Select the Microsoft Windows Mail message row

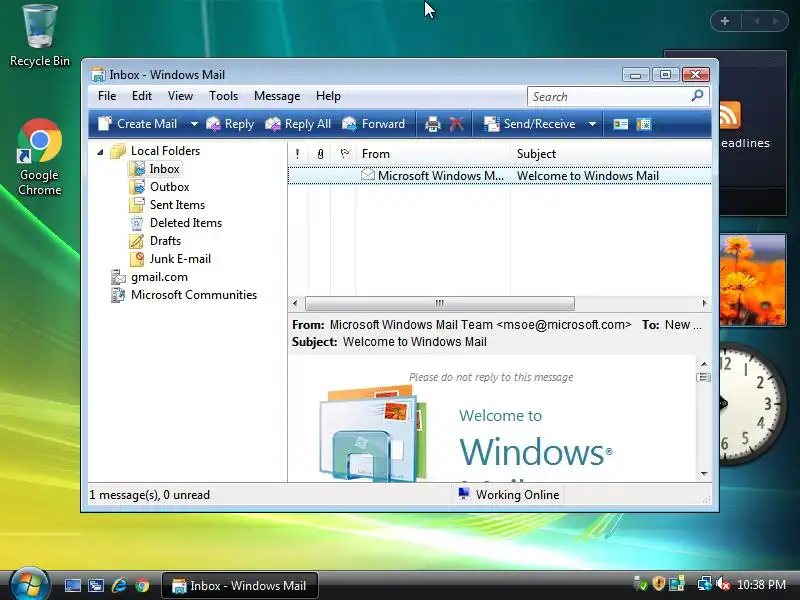[499, 176]
